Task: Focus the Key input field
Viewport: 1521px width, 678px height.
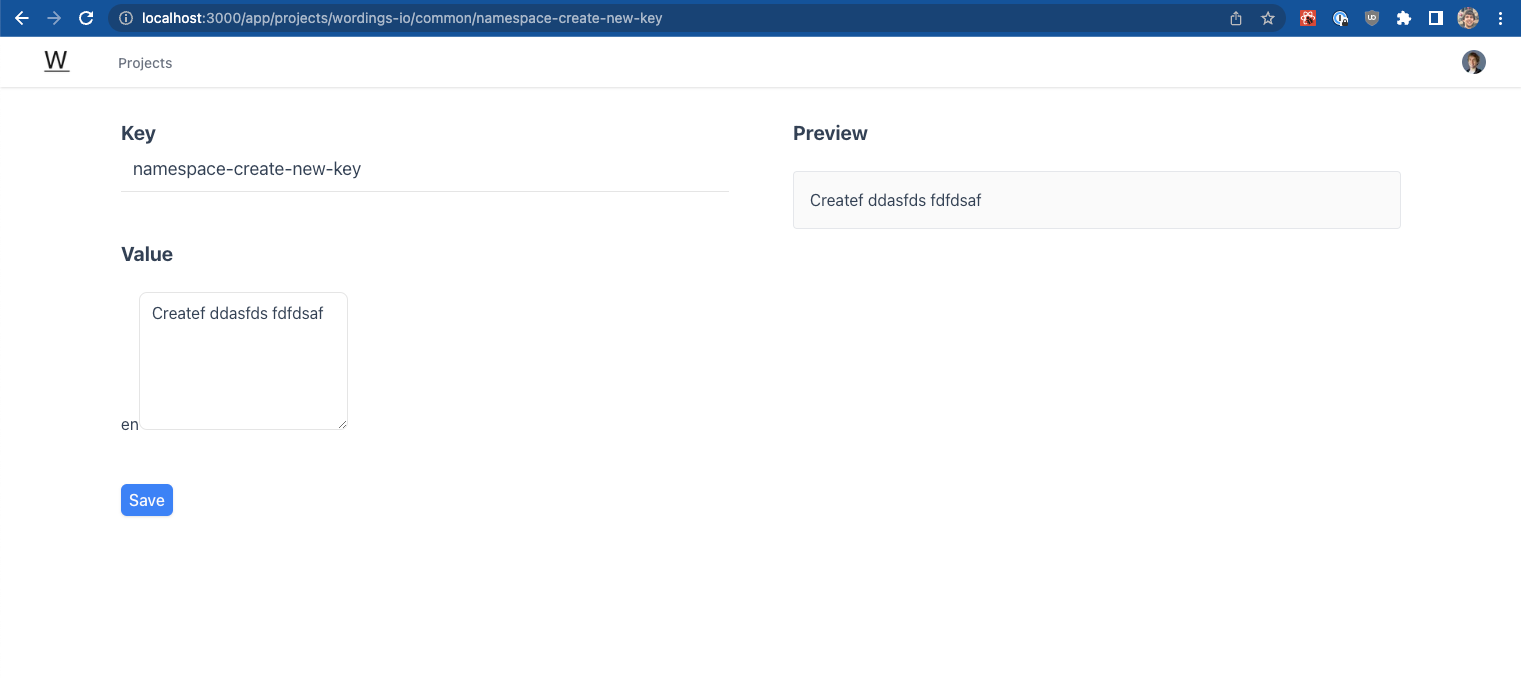Action: [x=425, y=170]
